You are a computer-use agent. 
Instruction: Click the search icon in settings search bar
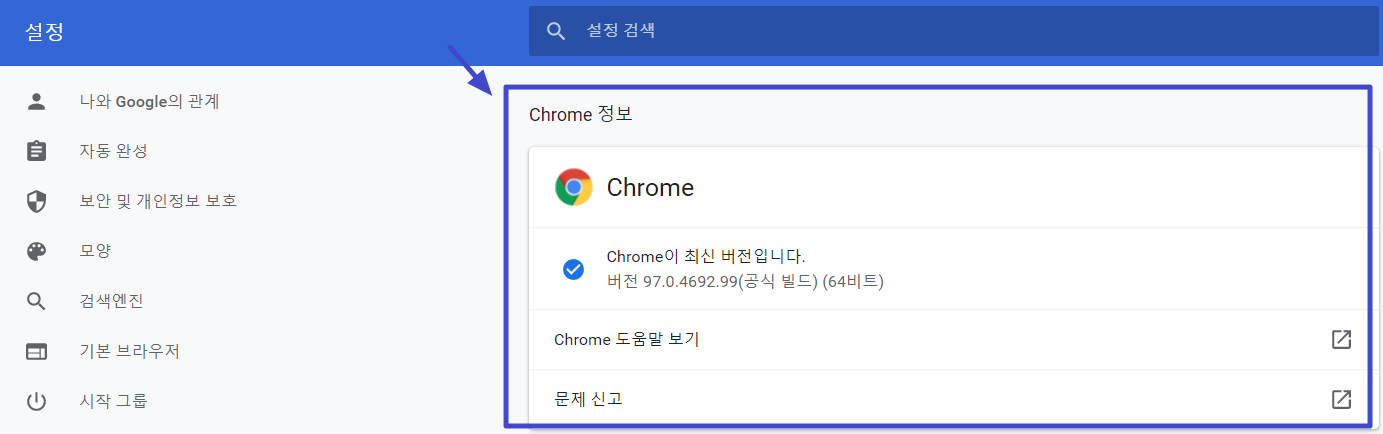(x=557, y=31)
